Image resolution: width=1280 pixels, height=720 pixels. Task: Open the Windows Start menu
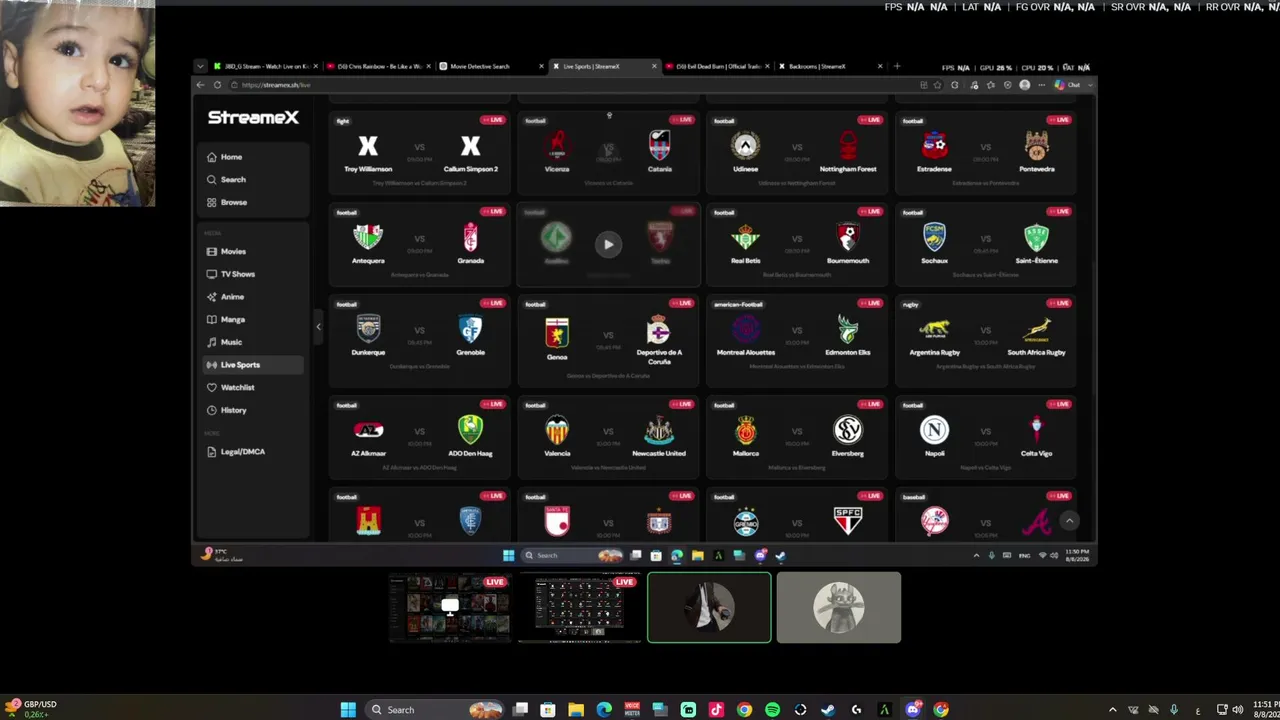tap(348, 710)
